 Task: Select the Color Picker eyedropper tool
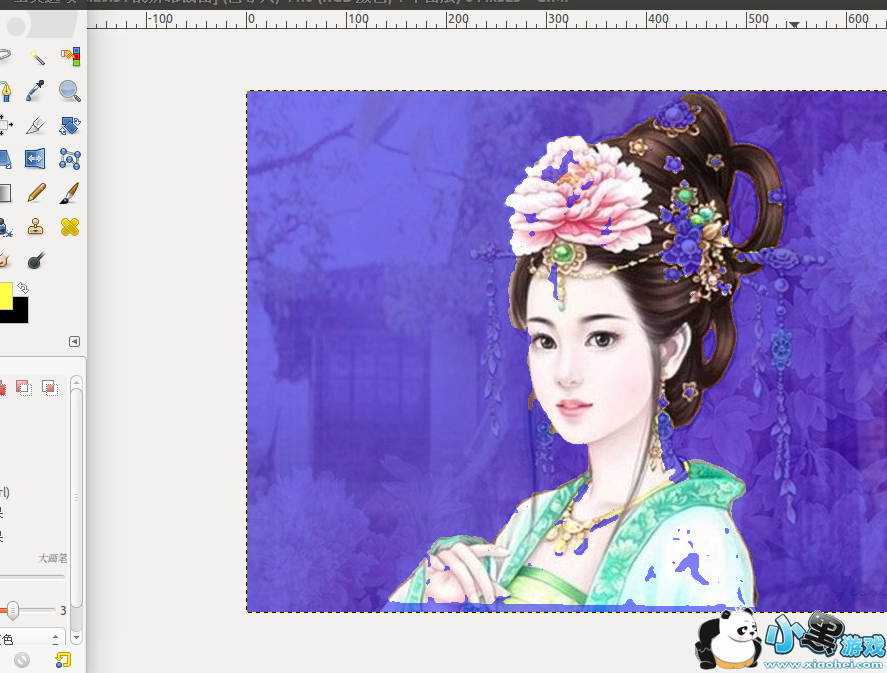pyautogui.click(x=36, y=91)
